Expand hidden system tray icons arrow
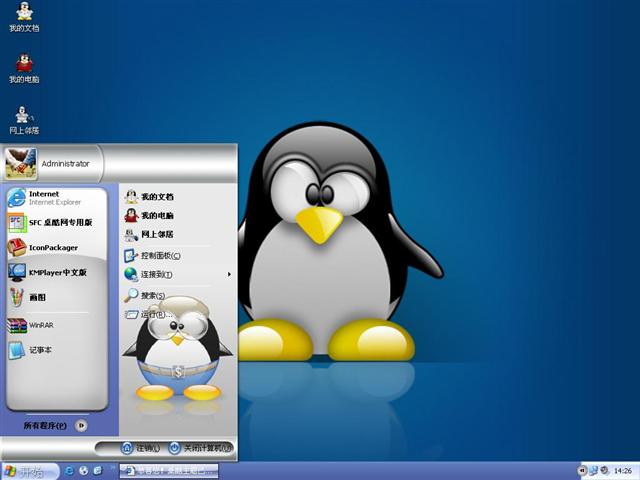 point(582,471)
